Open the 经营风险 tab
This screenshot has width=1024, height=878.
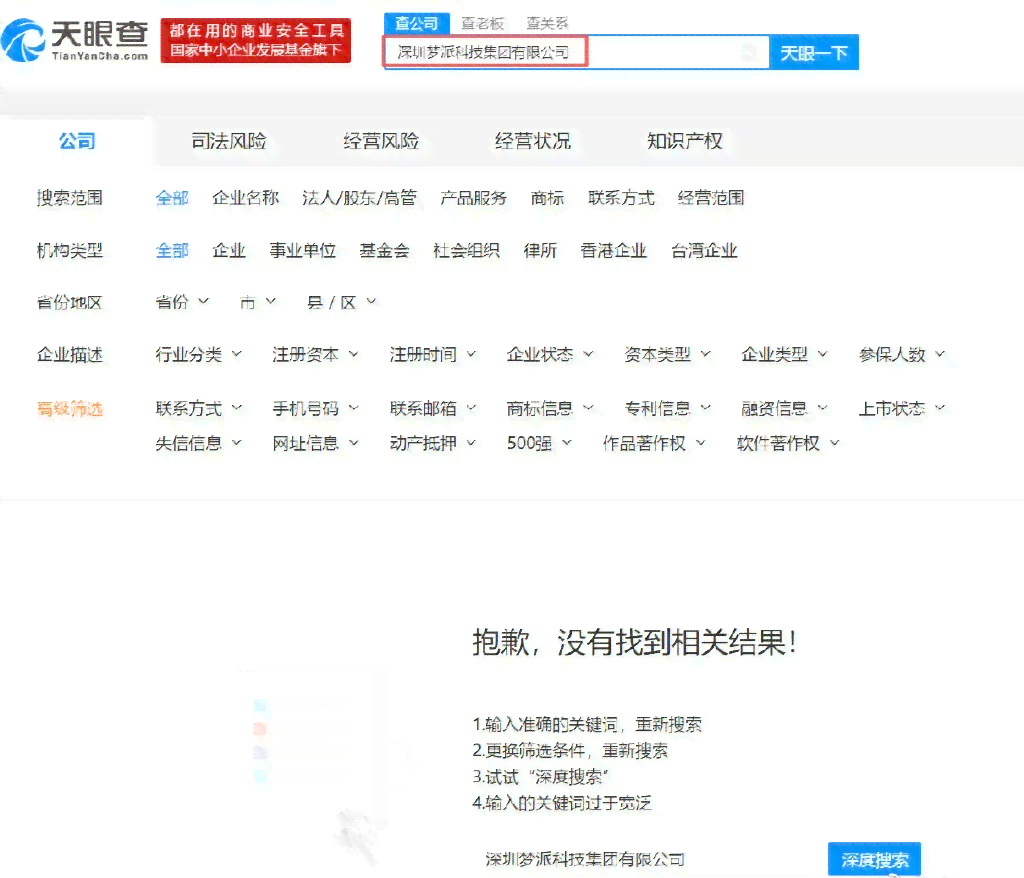pos(381,141)
